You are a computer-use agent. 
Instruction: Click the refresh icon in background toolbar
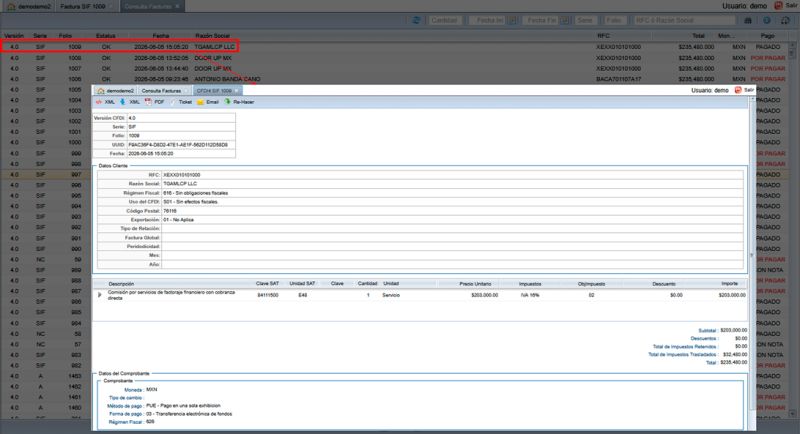(416, 20)
